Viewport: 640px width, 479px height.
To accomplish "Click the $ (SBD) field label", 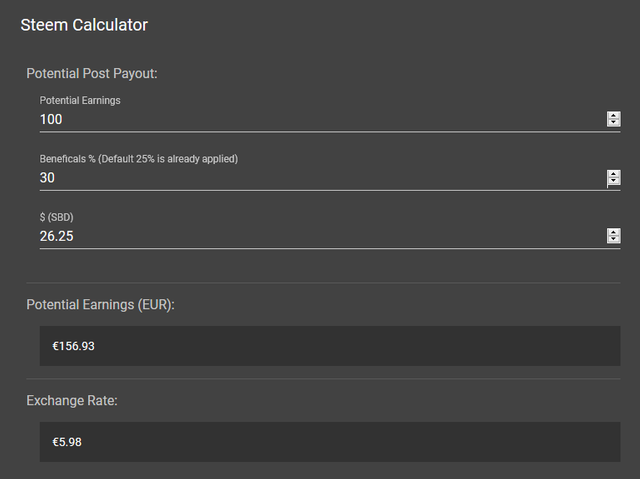I will pyautogui.click(x=56, y=217).
